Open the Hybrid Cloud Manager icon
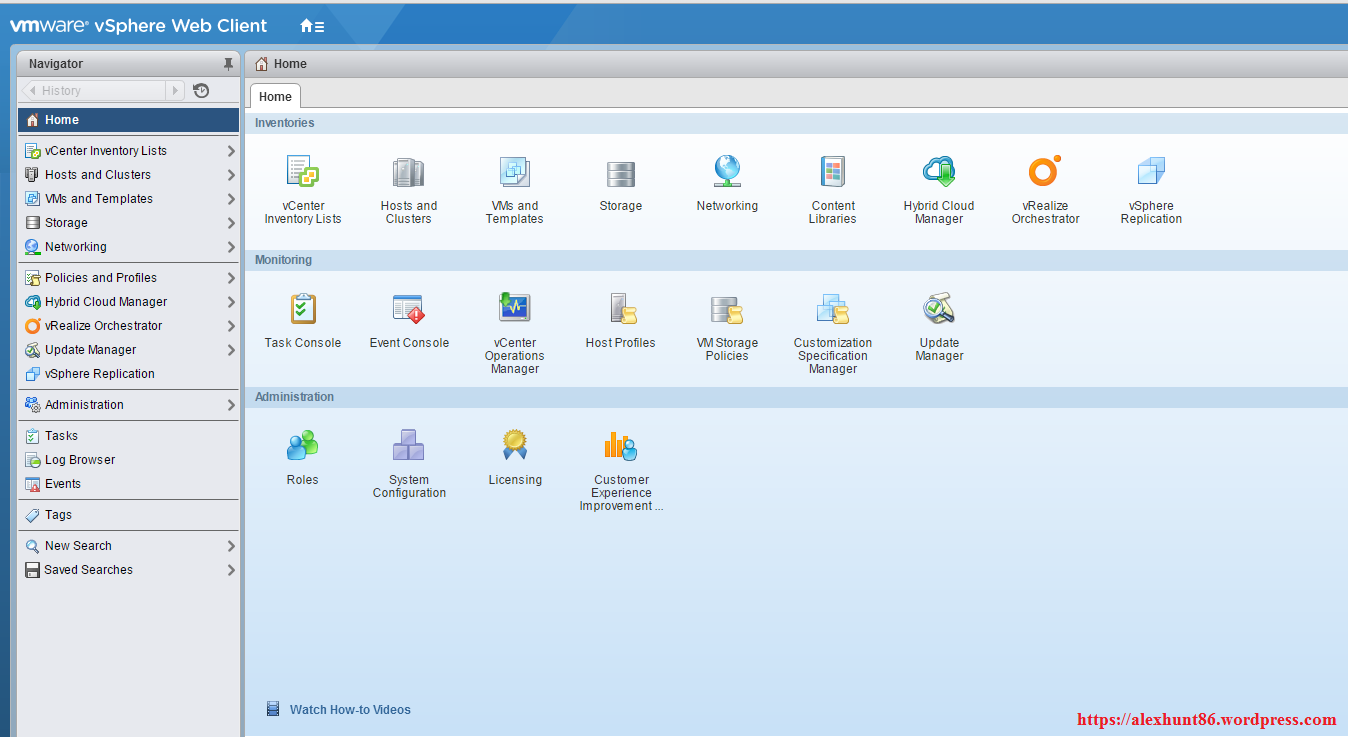The width and height of the screenshot is (1348, 737). pyautogui.click(x=939, y=172)
